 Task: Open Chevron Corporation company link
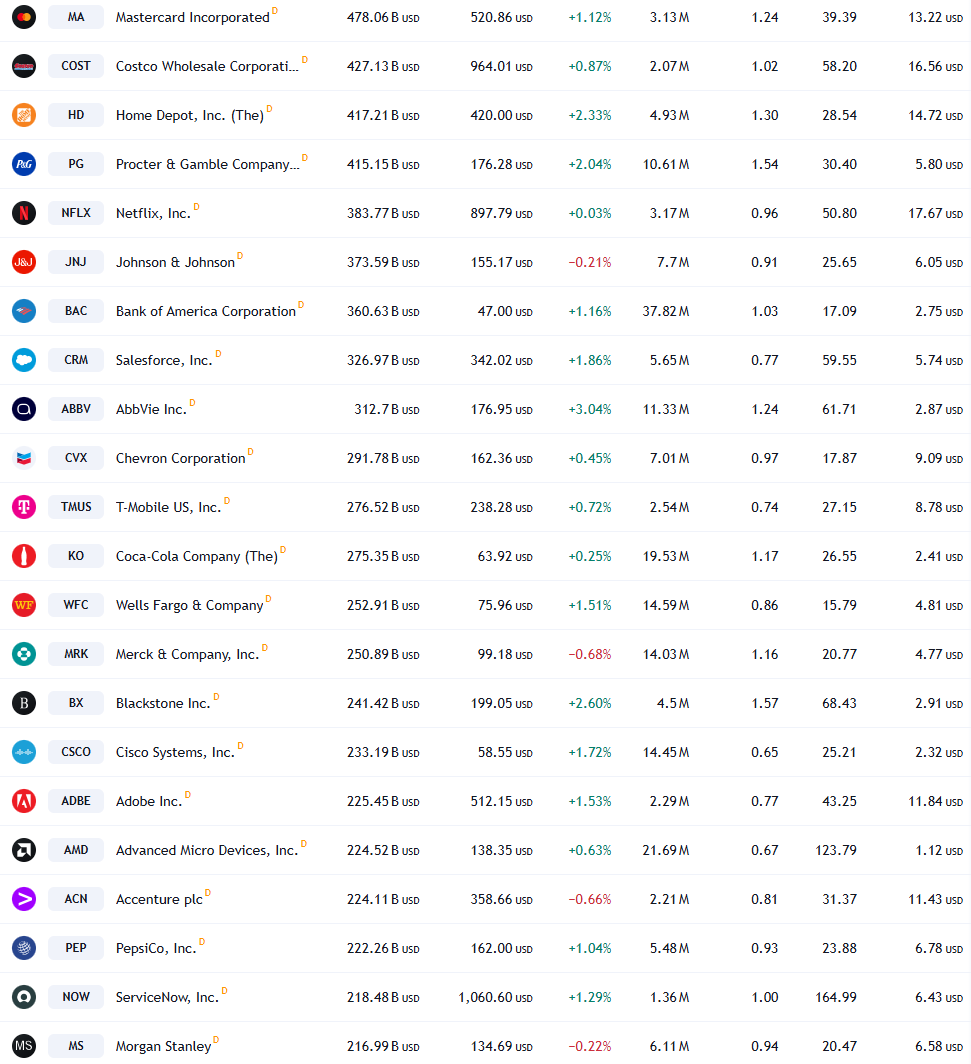click(180, 458)
